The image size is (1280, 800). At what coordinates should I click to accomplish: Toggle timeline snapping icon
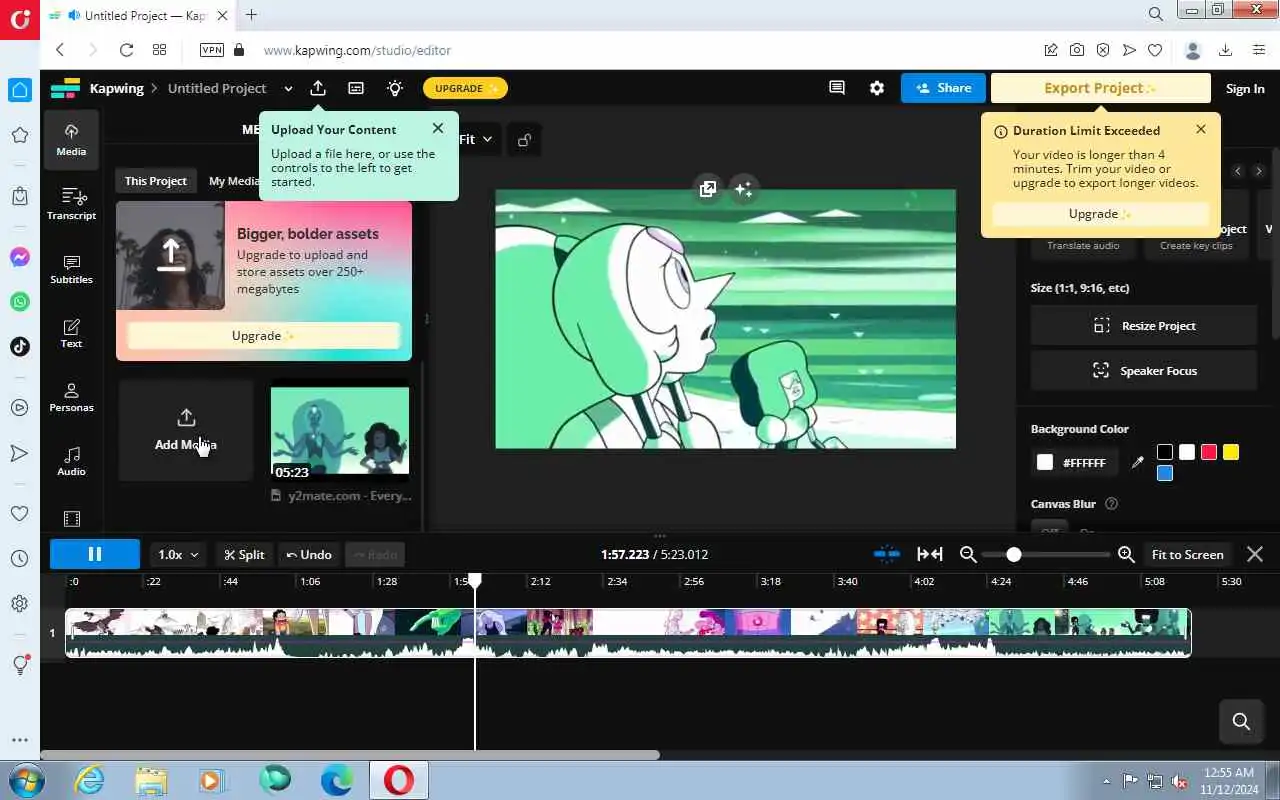[x=886, y=554]
